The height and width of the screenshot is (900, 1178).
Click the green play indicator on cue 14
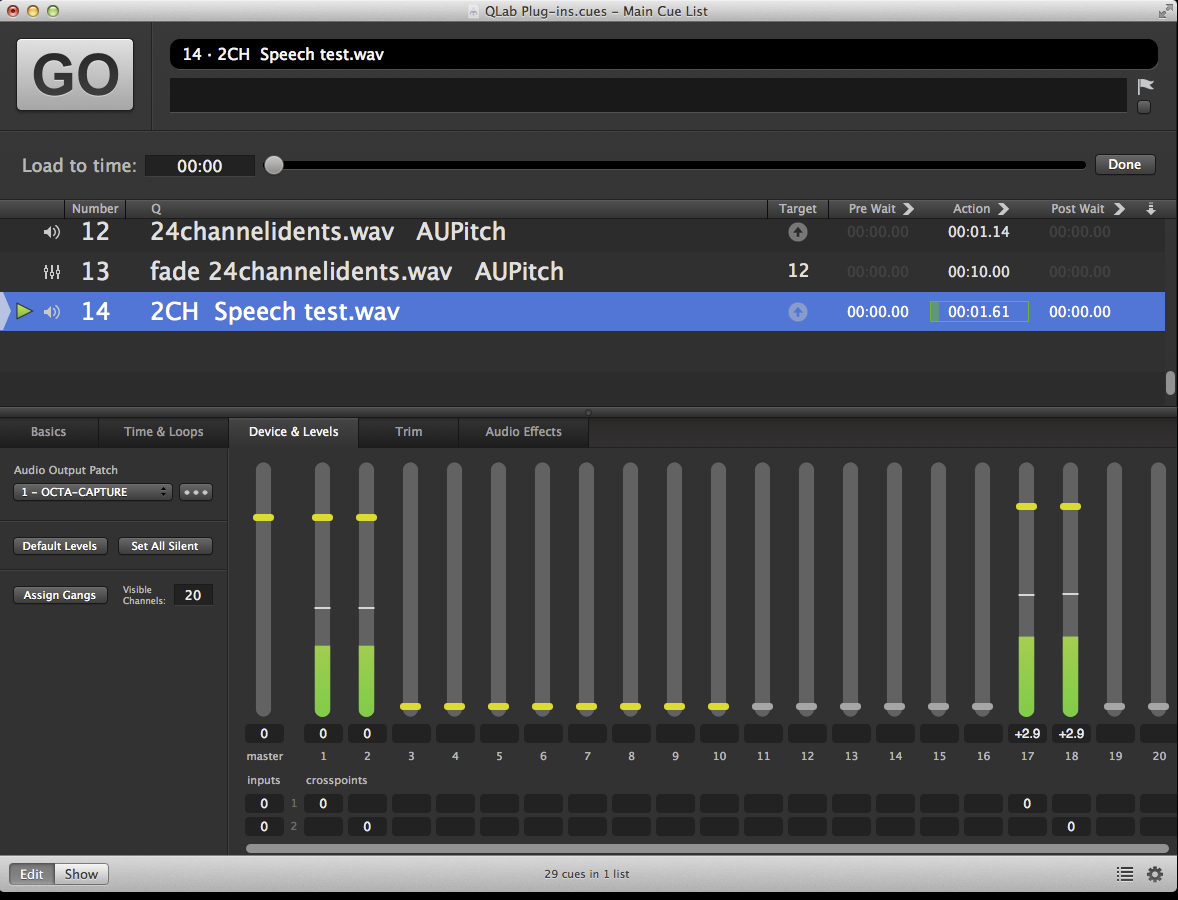(24, 312)
